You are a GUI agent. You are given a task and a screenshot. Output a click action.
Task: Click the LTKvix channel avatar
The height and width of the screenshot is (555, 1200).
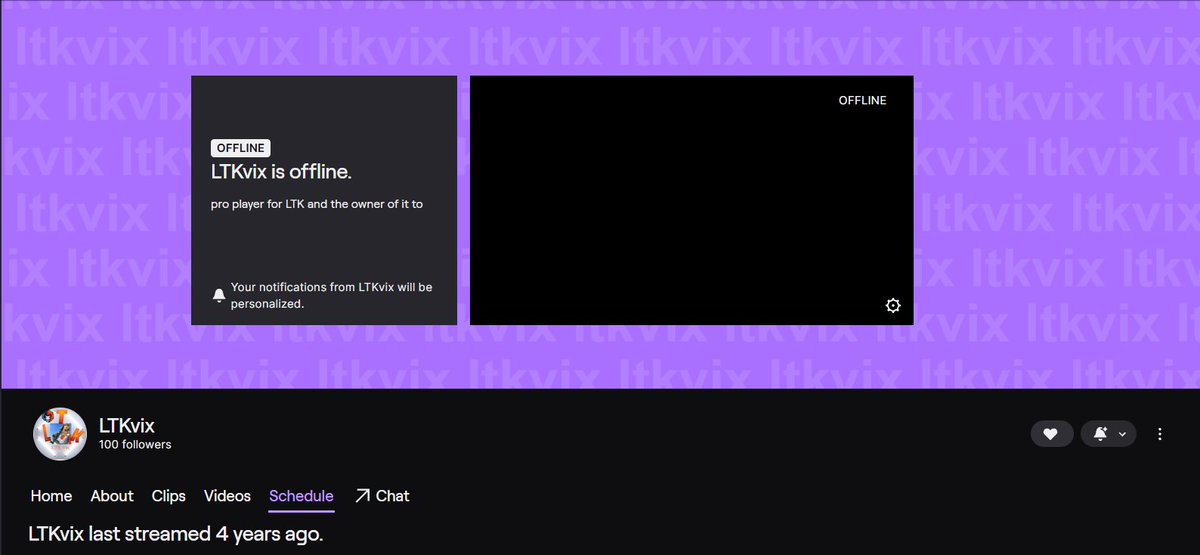(60, 434)
